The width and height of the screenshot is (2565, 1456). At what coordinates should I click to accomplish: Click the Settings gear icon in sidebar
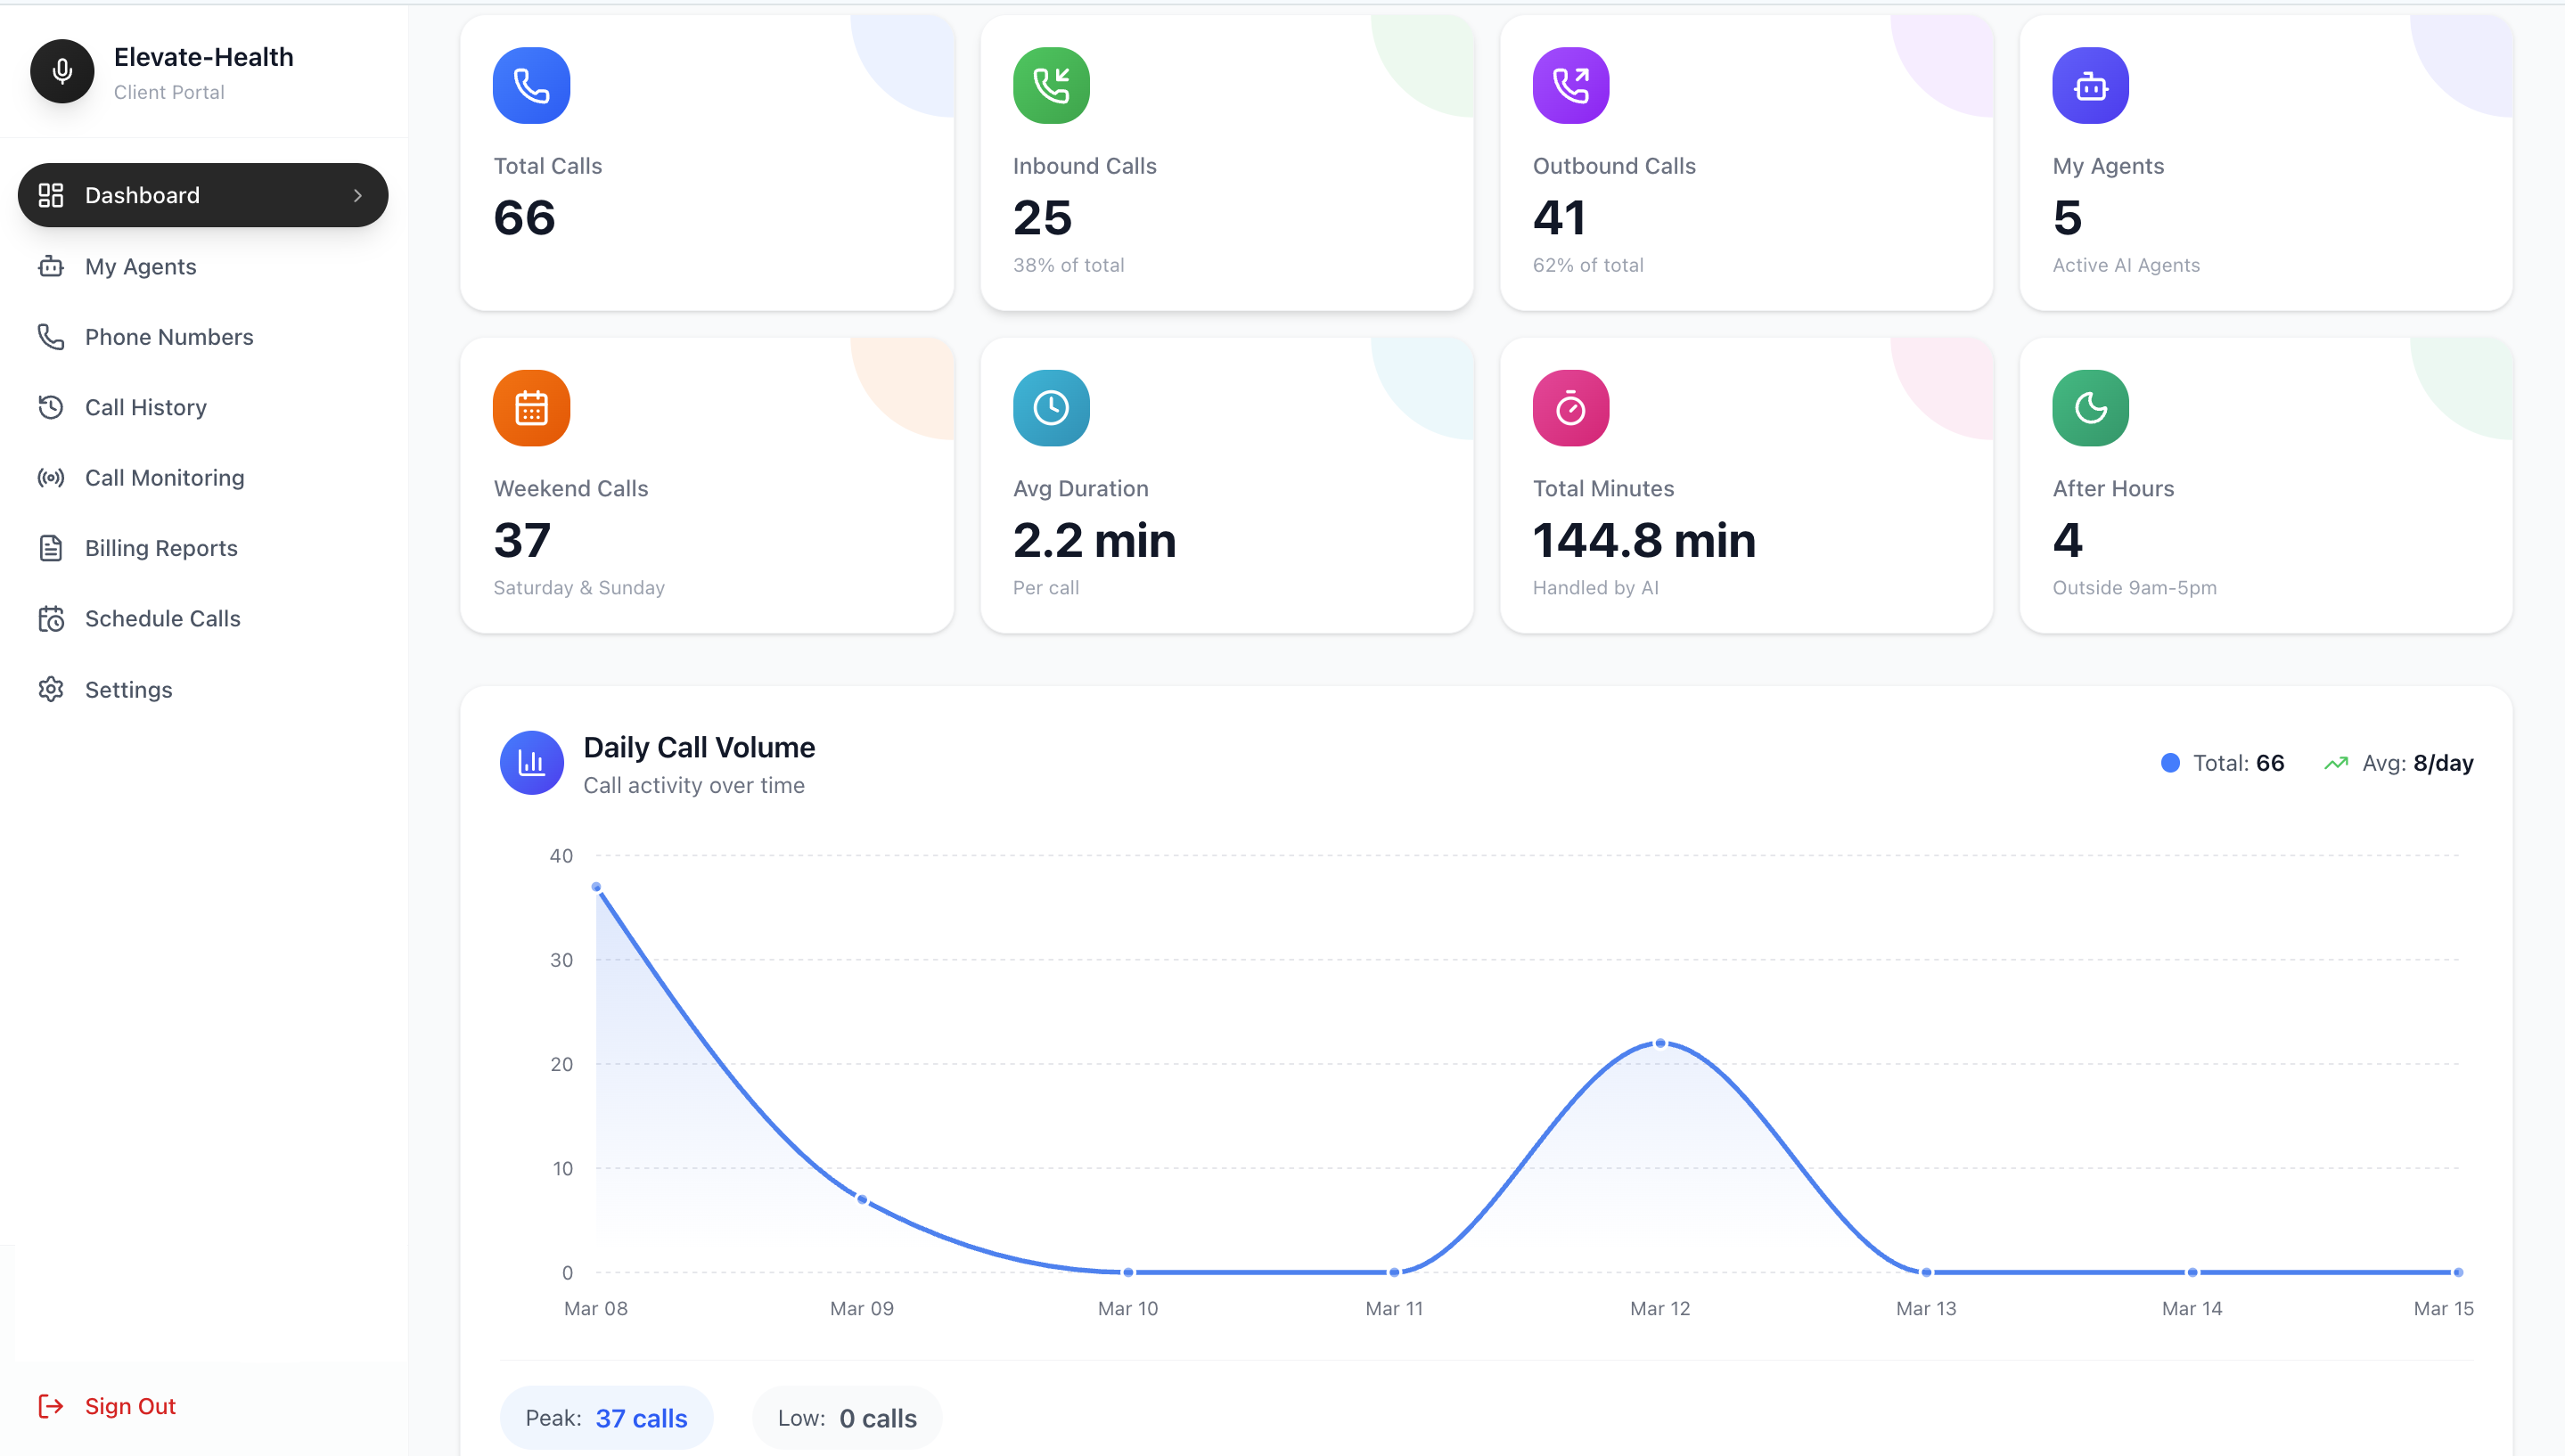[52, 689]
